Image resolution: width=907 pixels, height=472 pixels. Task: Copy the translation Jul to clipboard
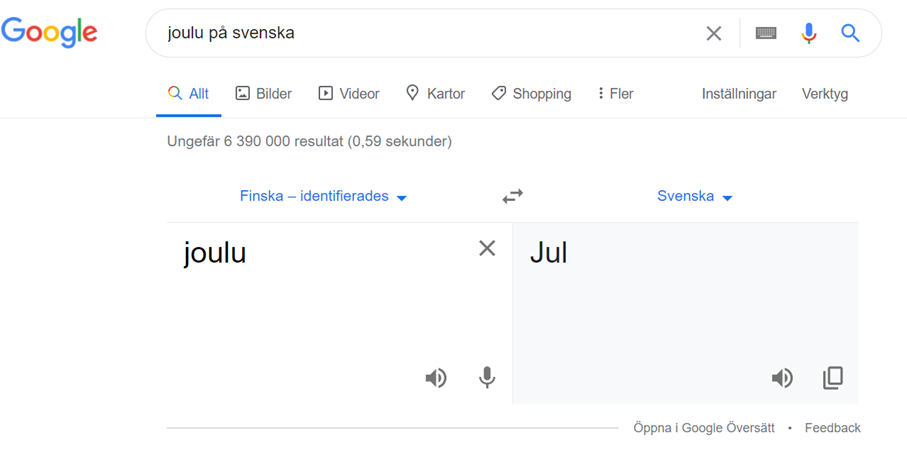[x=833, y=378]
